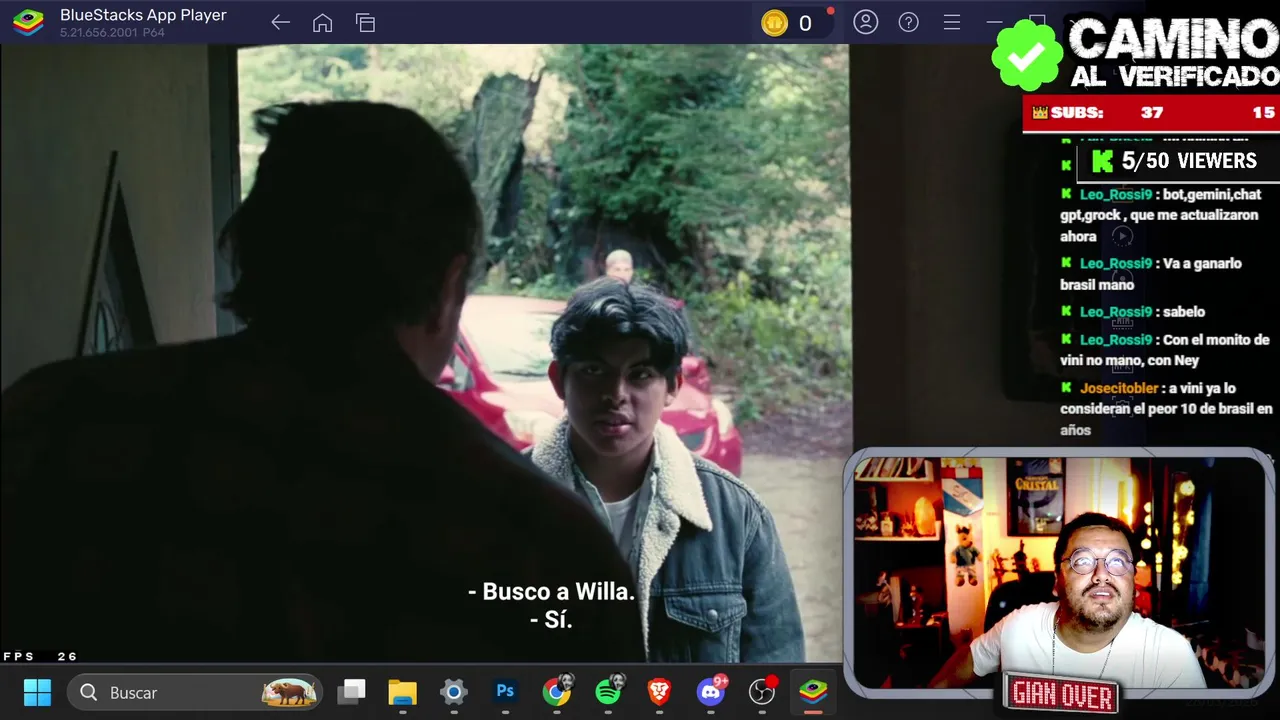Image resolution: width=1280 pixels, height=720 pixels.
Task: Click chat message 'Va a ganarlo brasil mano'
Action: pyautogui.click(x=1151, y=274)
